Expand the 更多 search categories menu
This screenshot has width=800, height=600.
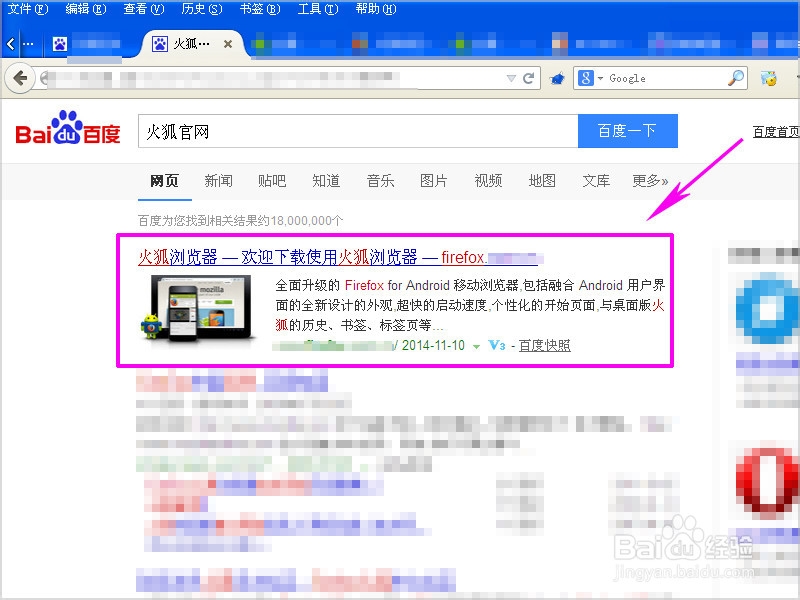[x=650, y=181]
